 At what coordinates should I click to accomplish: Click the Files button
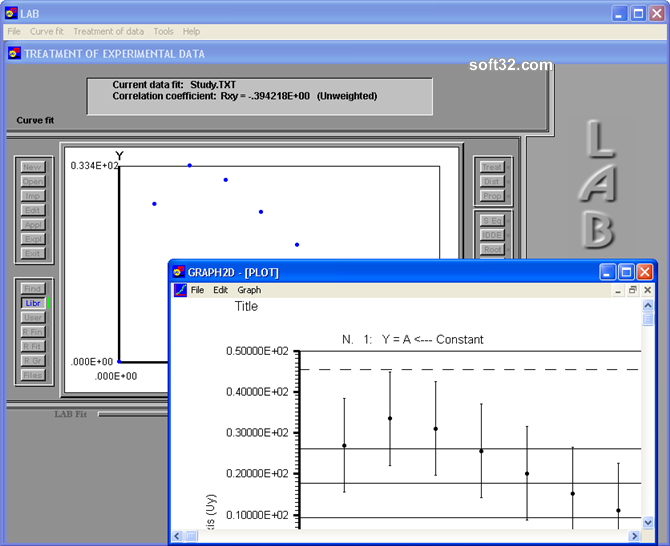32,375
